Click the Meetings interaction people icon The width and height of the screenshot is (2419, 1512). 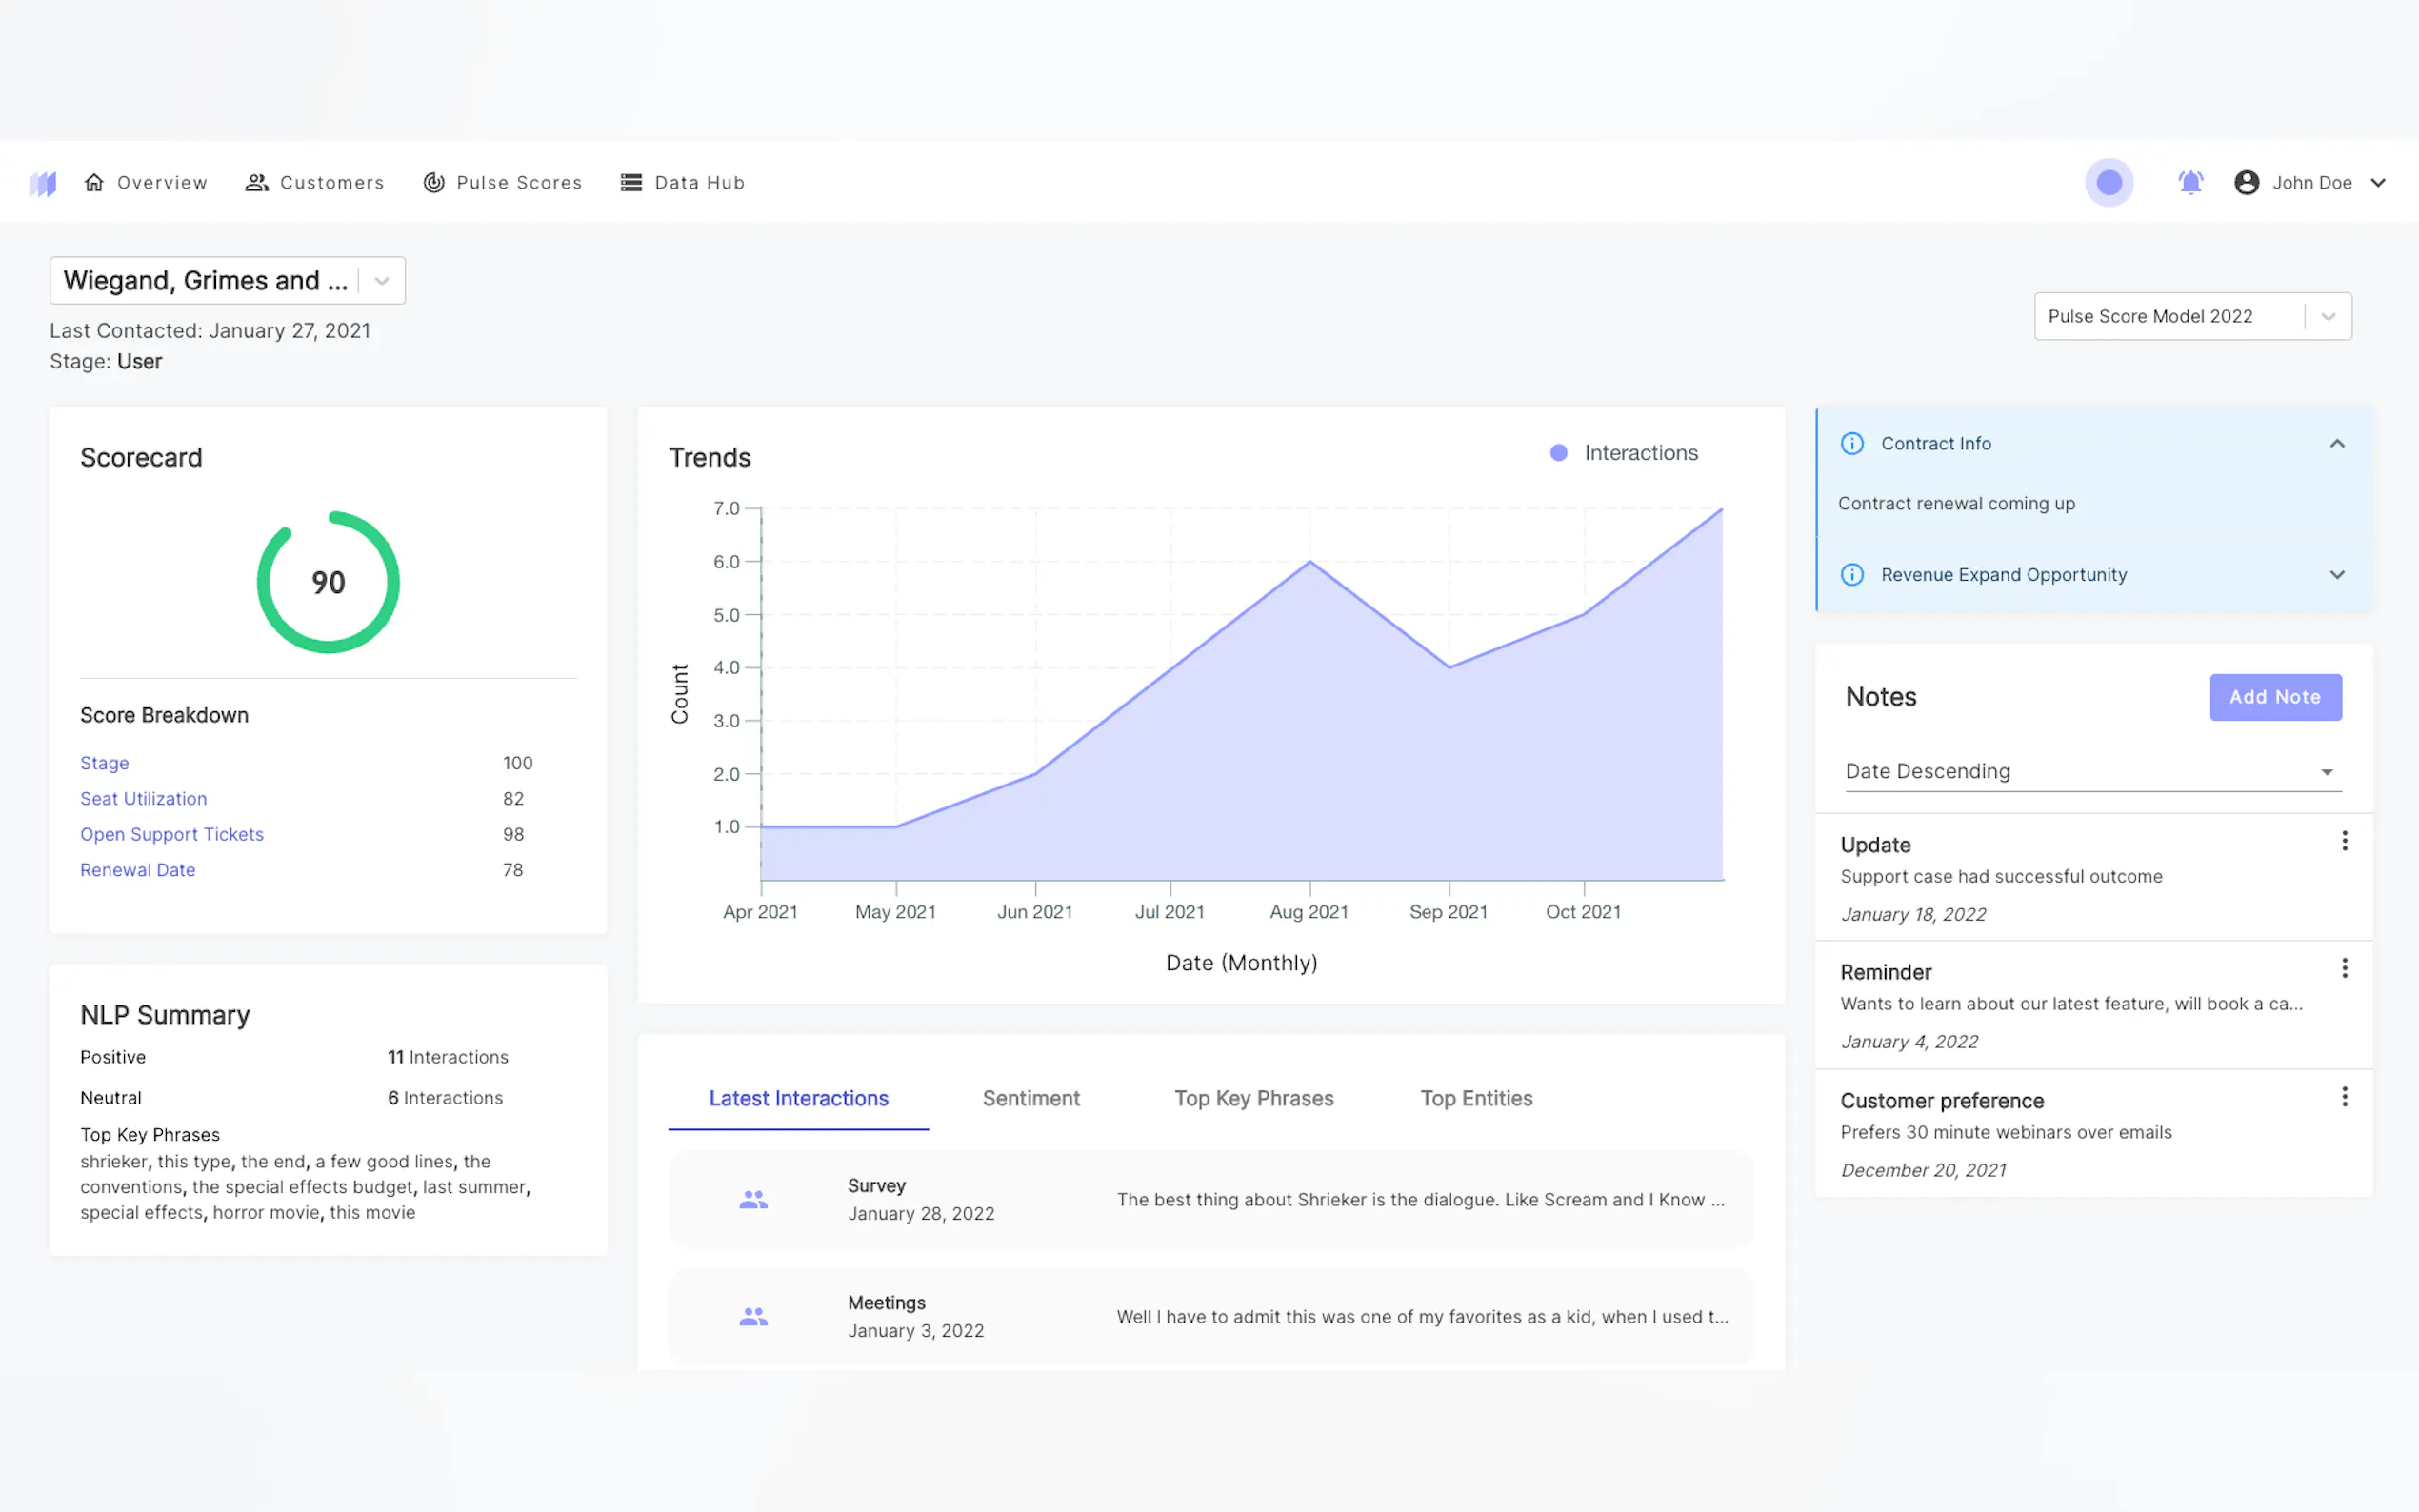(x=753, y=1317)
